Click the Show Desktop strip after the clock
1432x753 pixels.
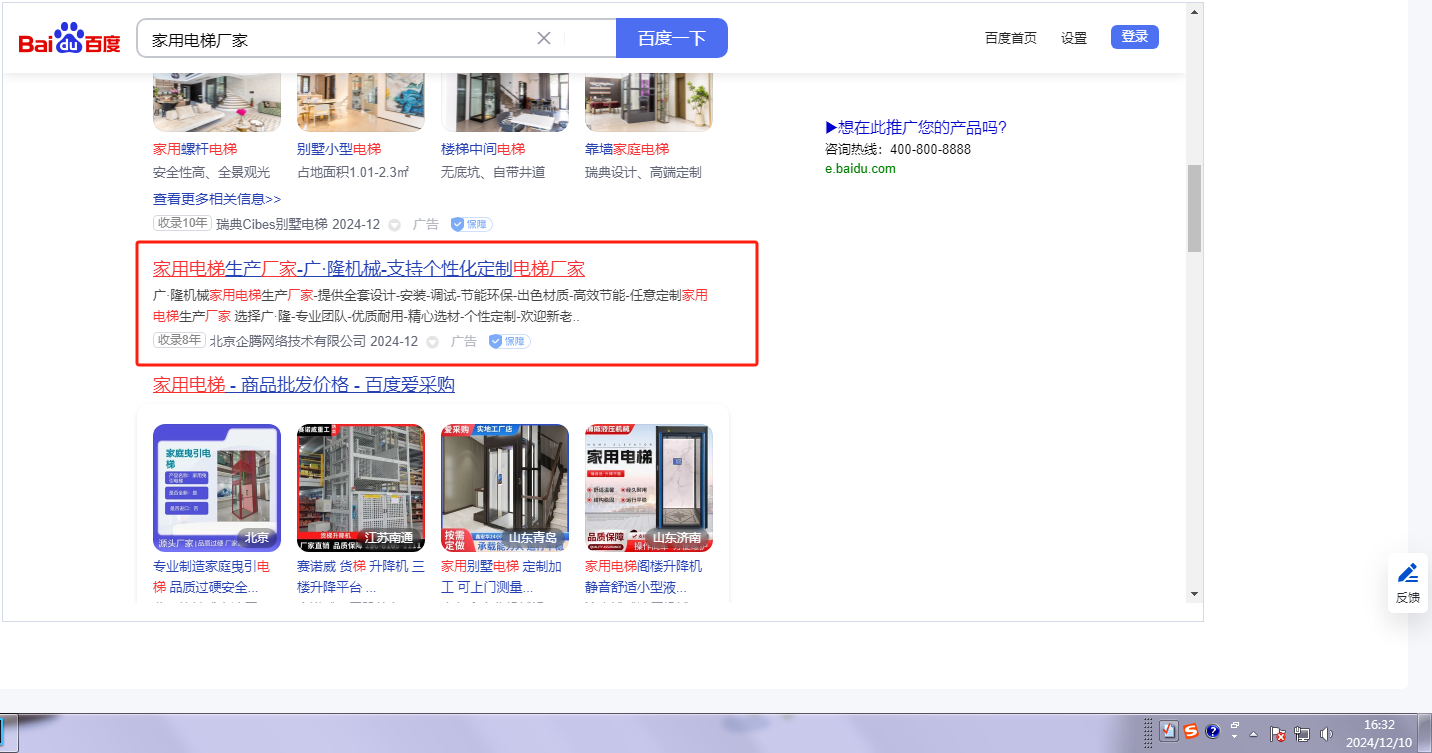pyautogui.click(x=1424, y=733)
